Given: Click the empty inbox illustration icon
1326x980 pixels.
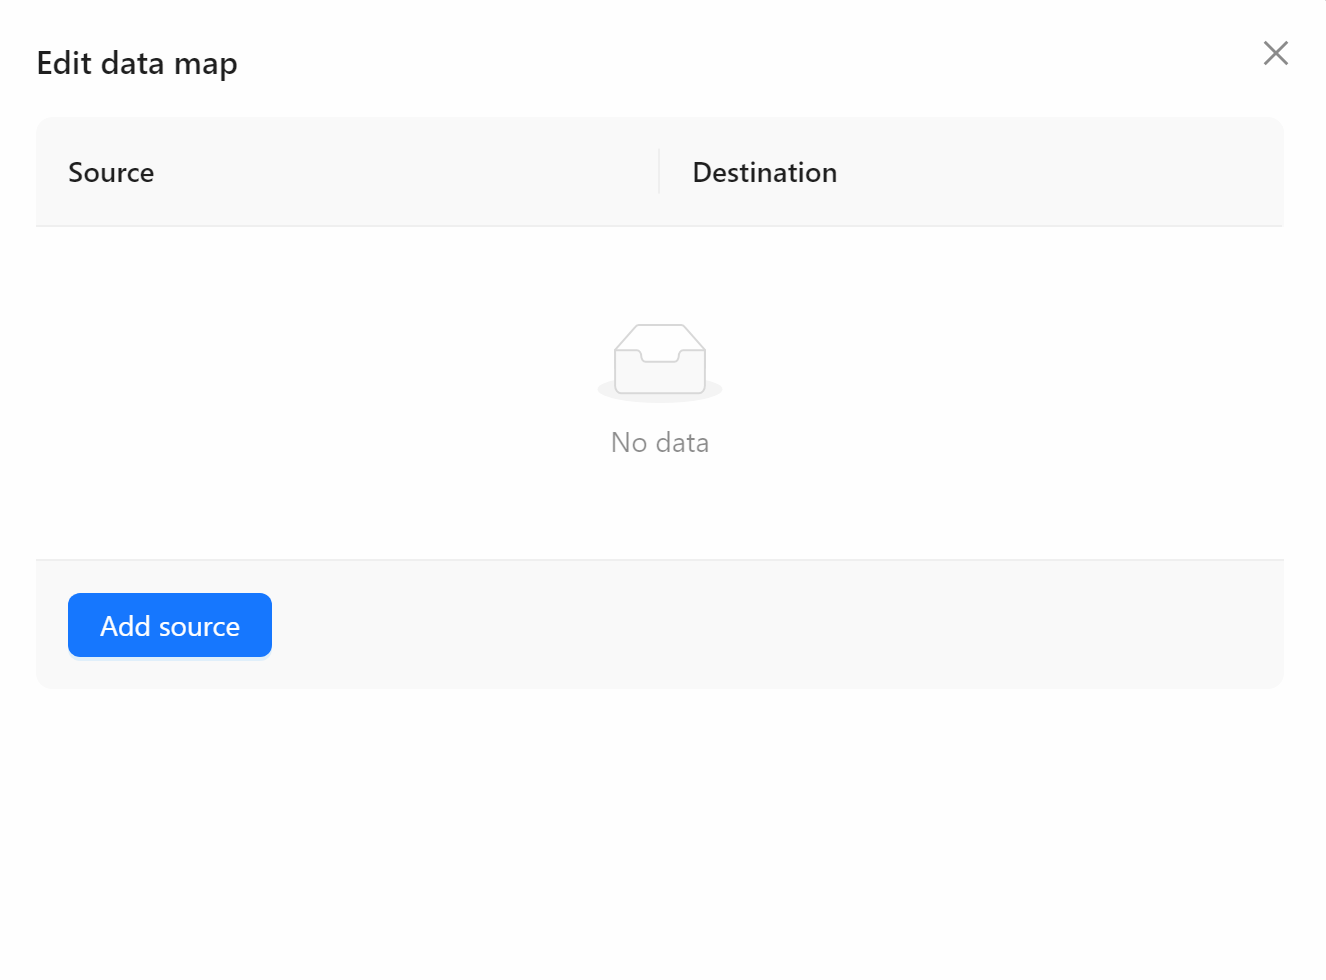Looking at the screenshot, I should [x=660, y=358].
